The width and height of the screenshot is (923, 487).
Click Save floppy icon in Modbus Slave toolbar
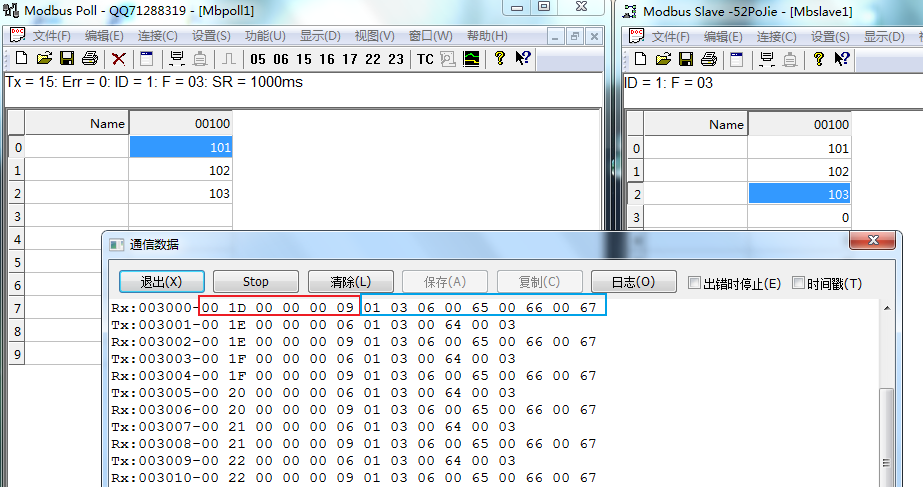click(x=686, y=59)
